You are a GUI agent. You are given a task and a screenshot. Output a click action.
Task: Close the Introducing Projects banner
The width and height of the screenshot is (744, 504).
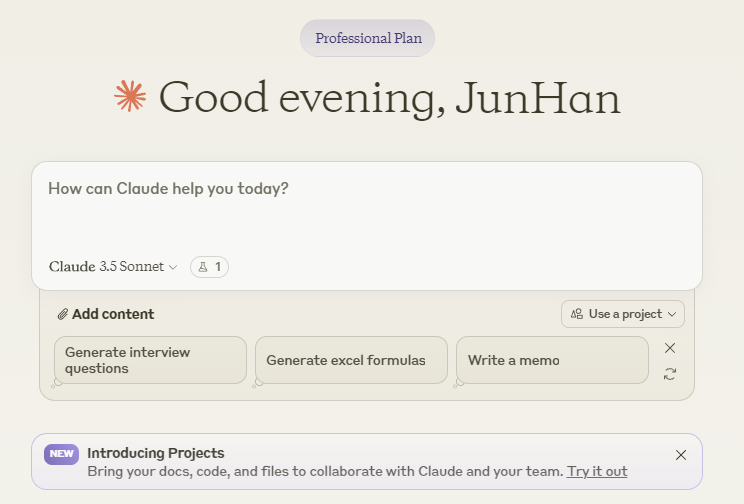tap(681, 455)
